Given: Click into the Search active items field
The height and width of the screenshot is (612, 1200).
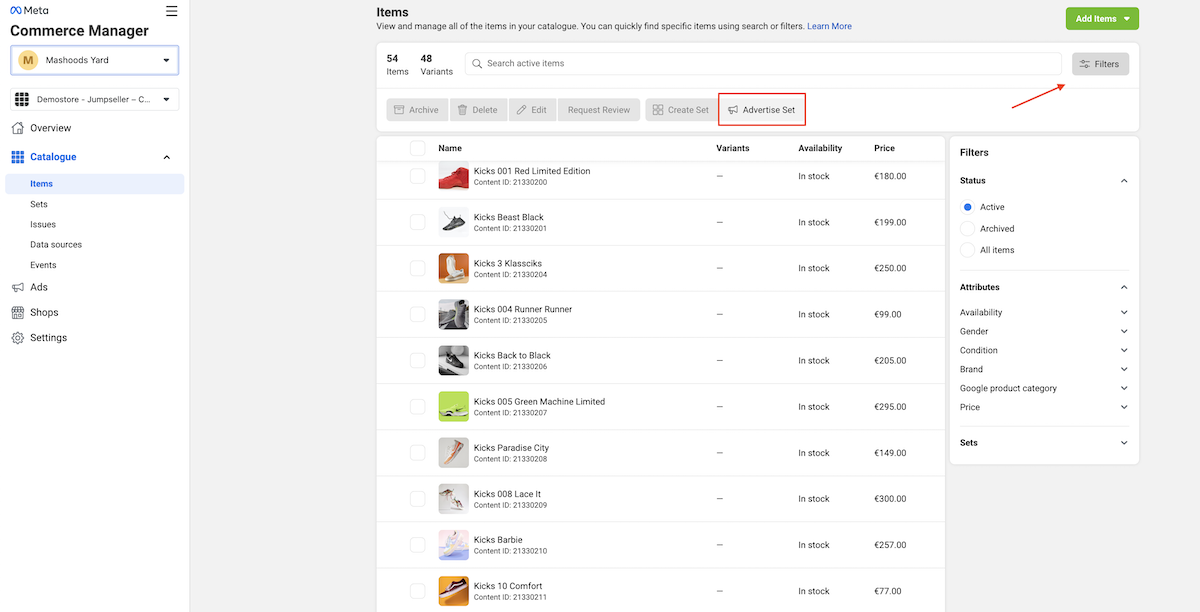Looking at the screenshot, I should (x=763, y=63).
